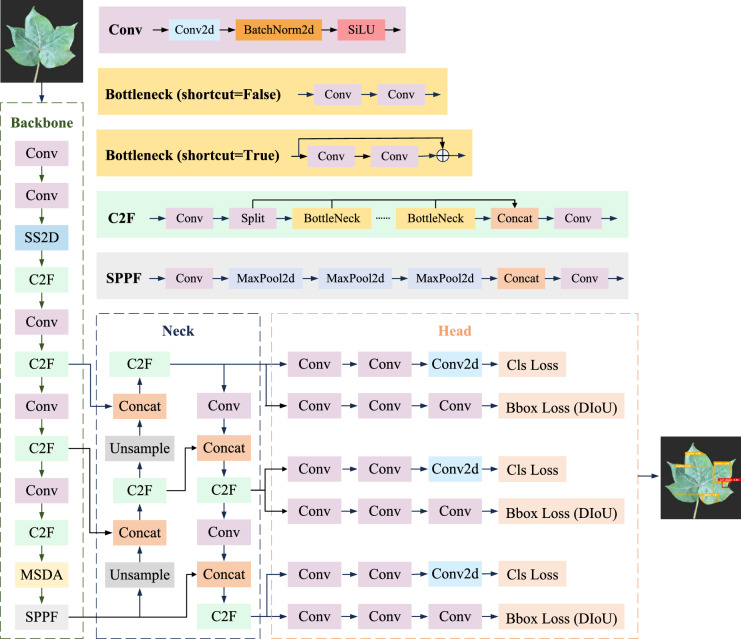Click the dotted ellipsis between BottleNeck blocks
Screen dimensions: 741x639
pyautogui.click(x=383, y=218)
